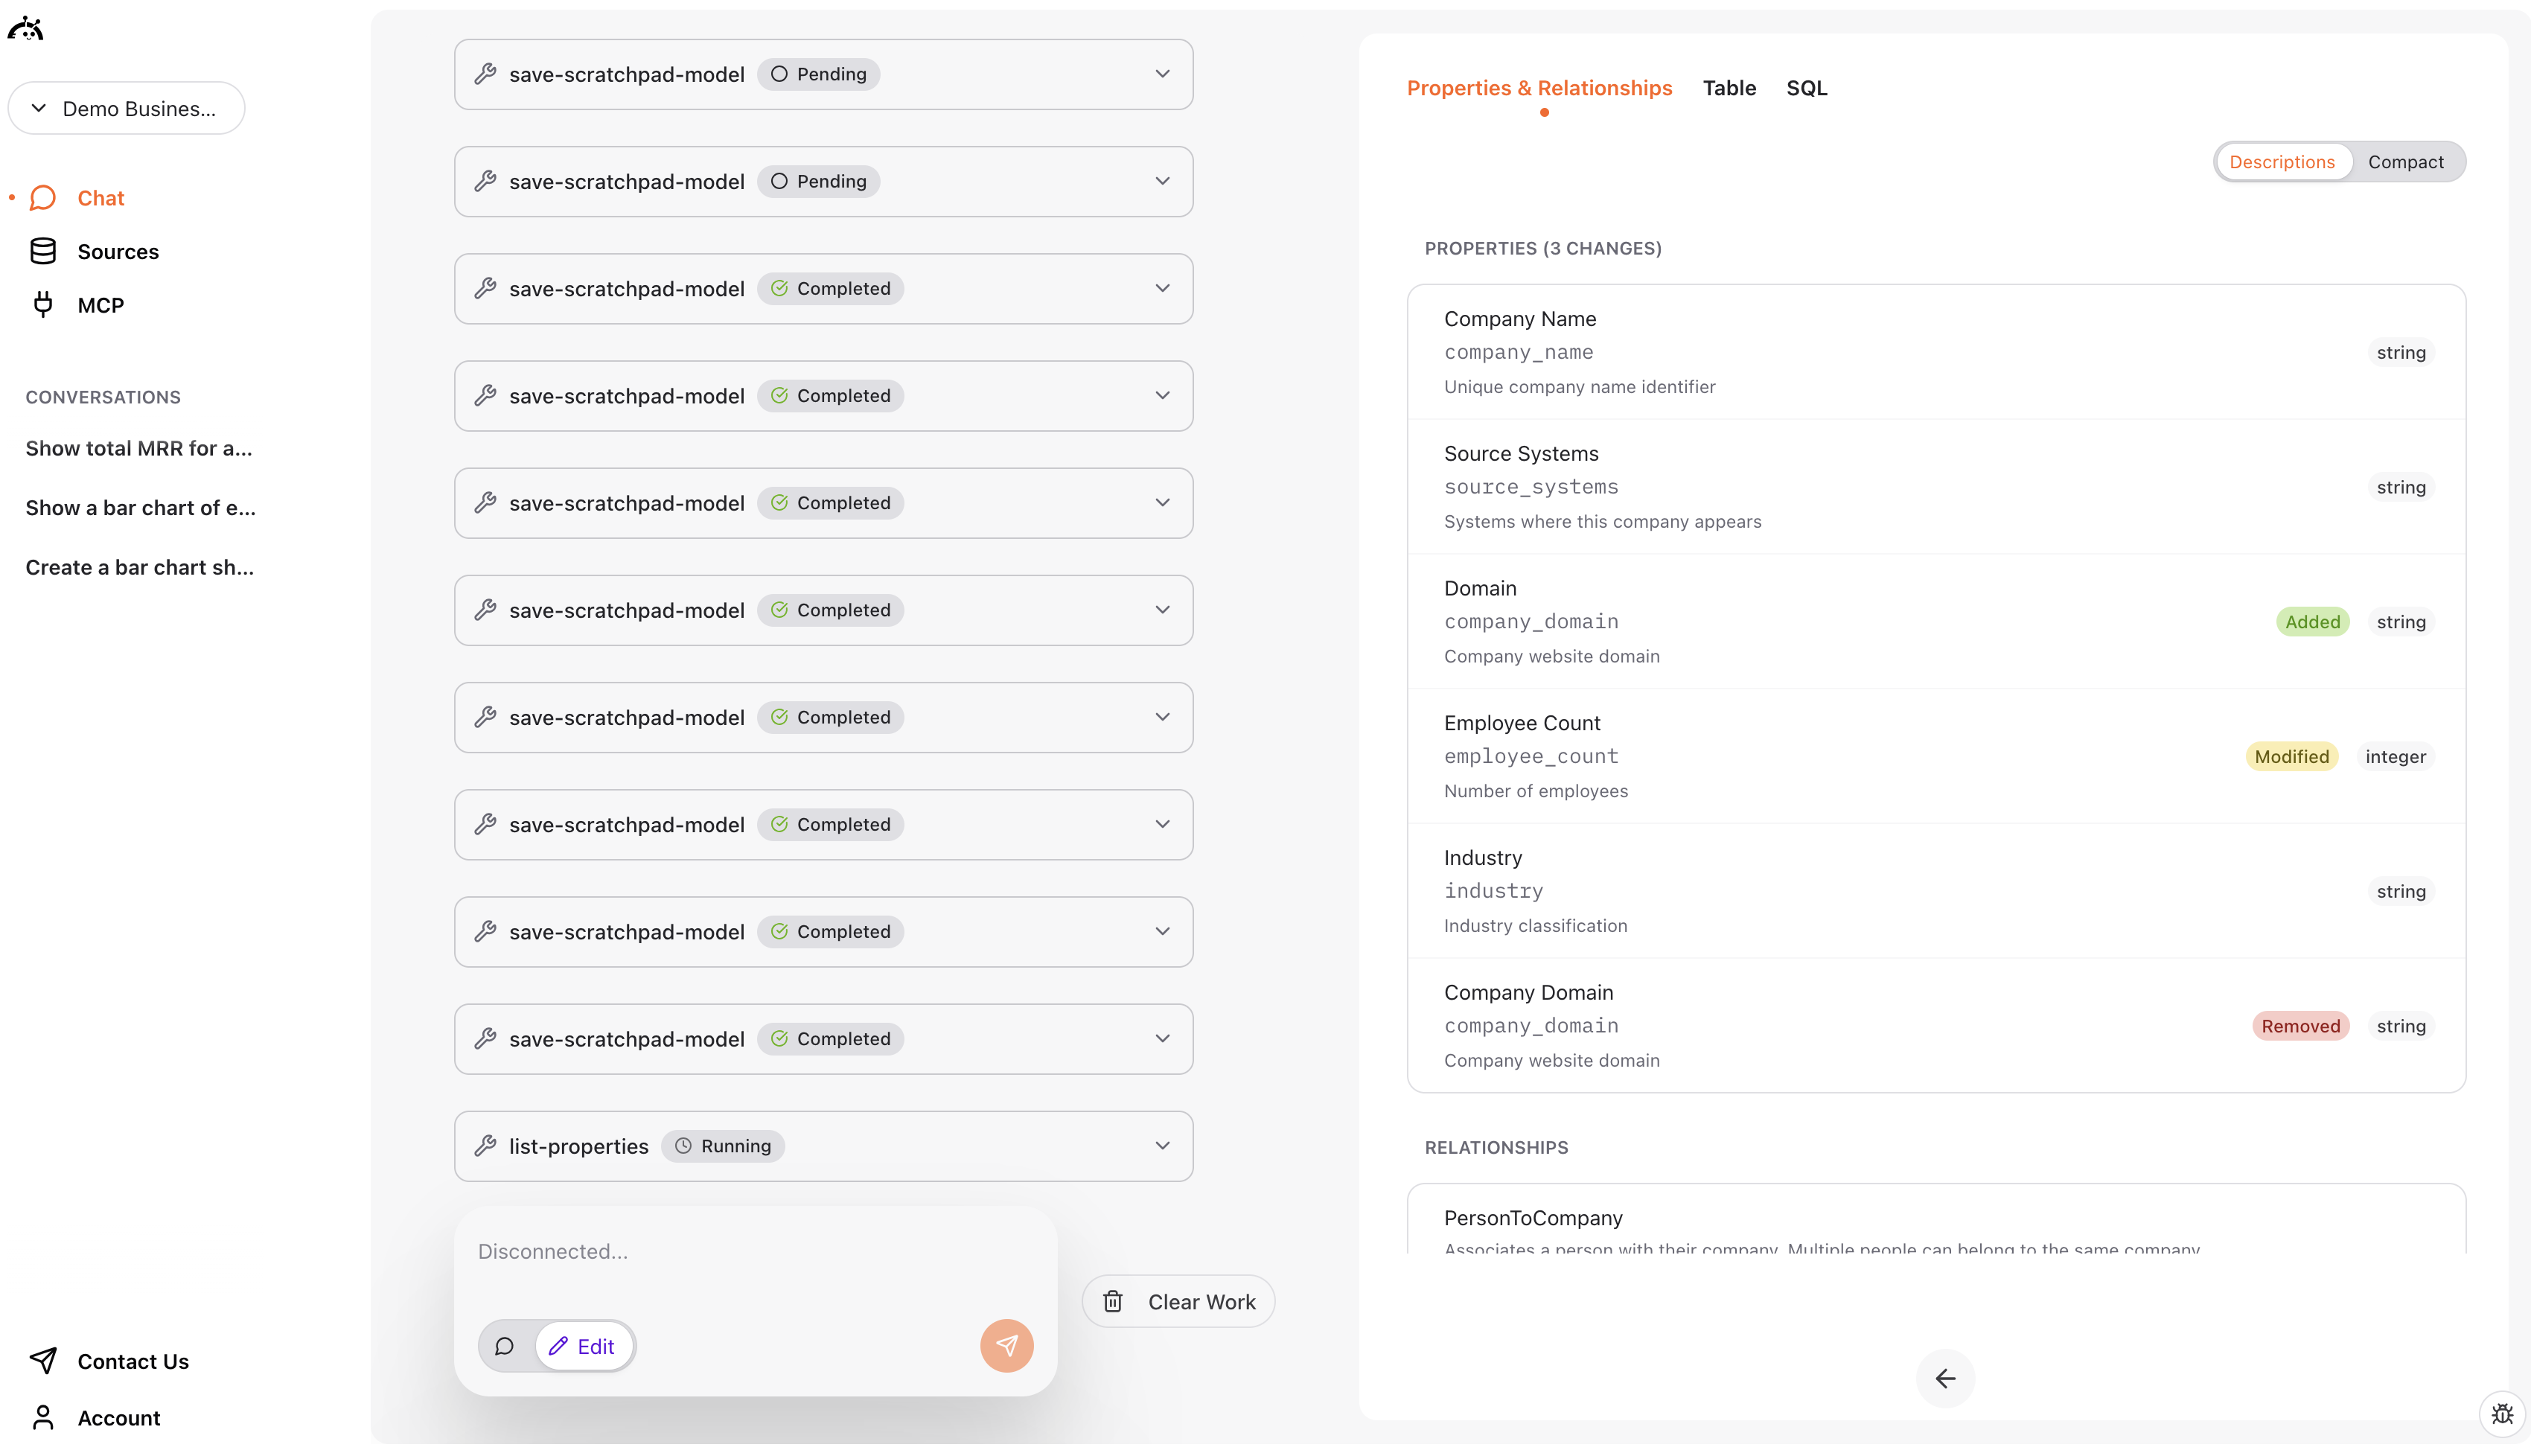
Task: Click the Clear Work button
Action: pos(1179,1301)
